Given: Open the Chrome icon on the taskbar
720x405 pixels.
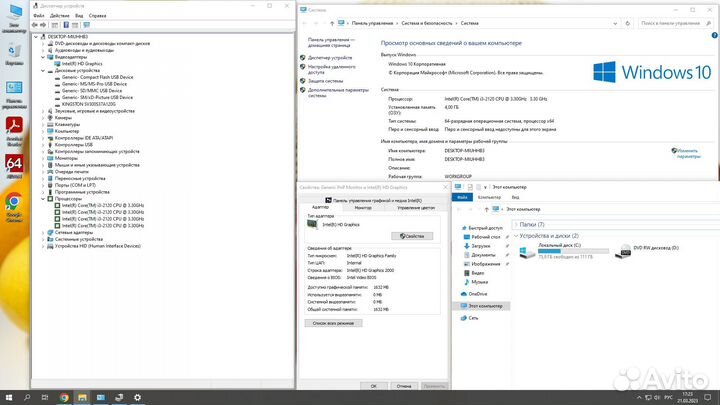Looking at the screenshot, I should coord(64,398).
